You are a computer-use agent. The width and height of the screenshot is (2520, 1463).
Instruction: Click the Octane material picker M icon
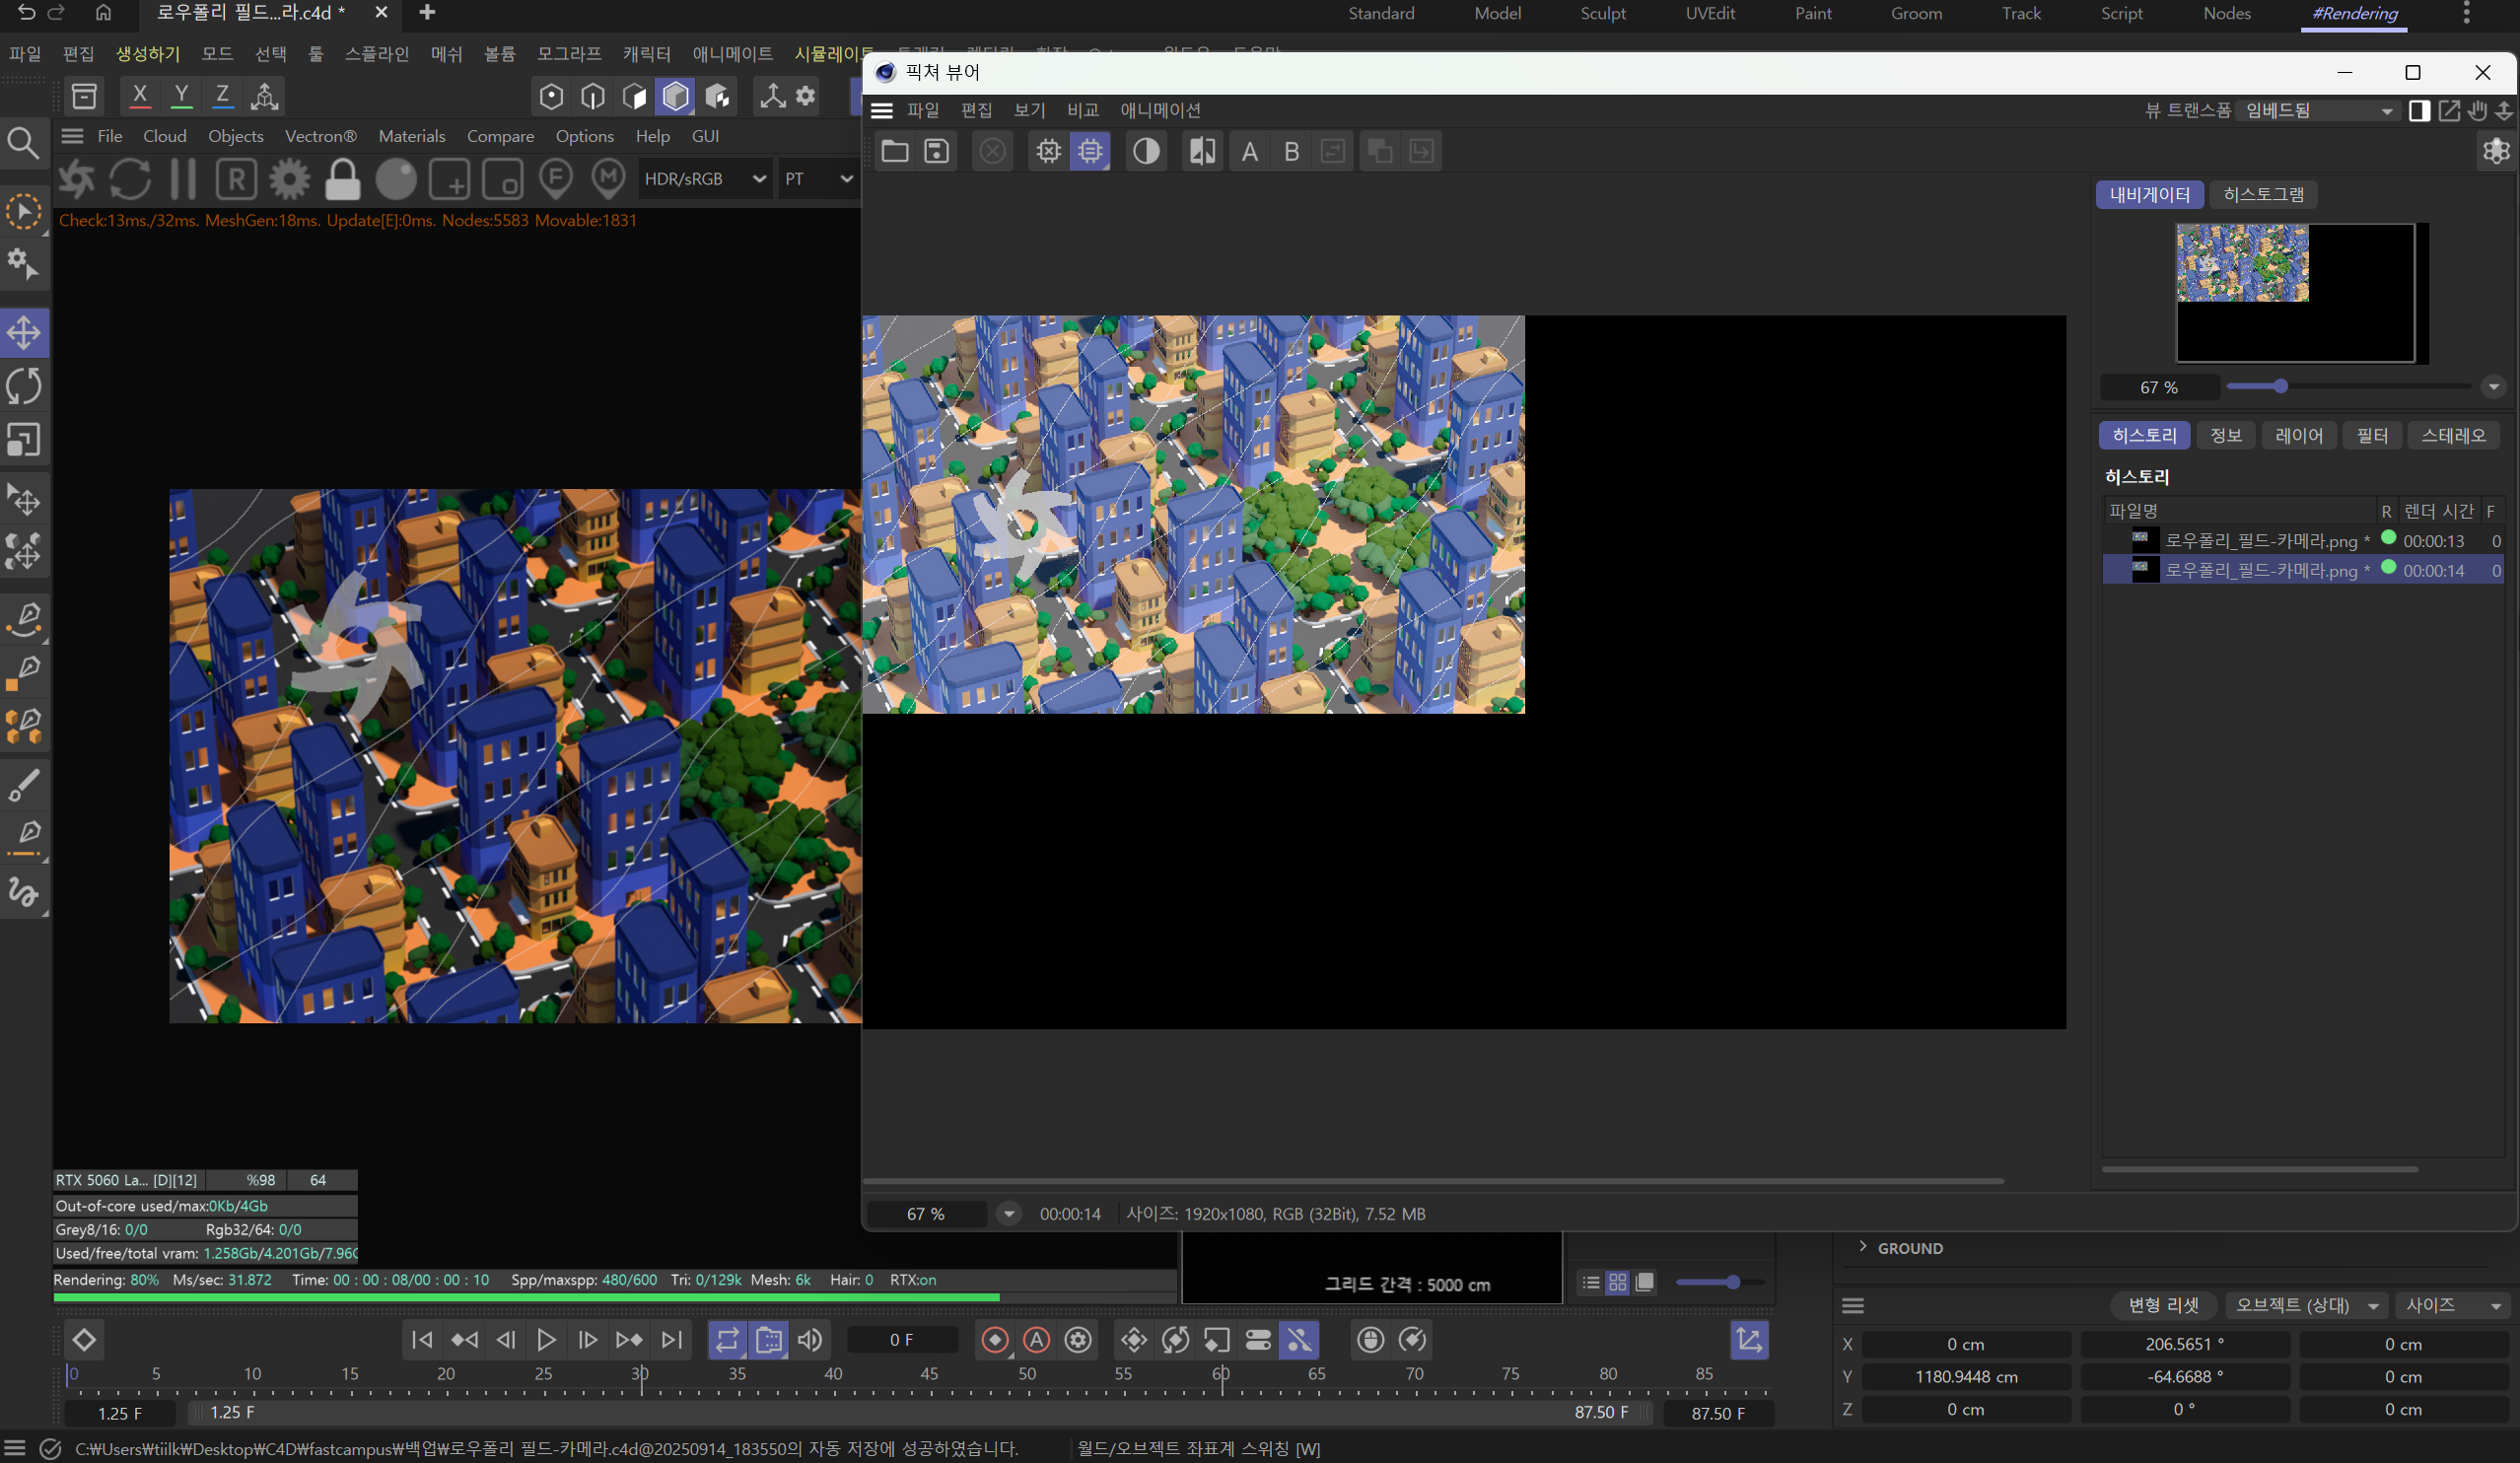(x=608, y=179)
